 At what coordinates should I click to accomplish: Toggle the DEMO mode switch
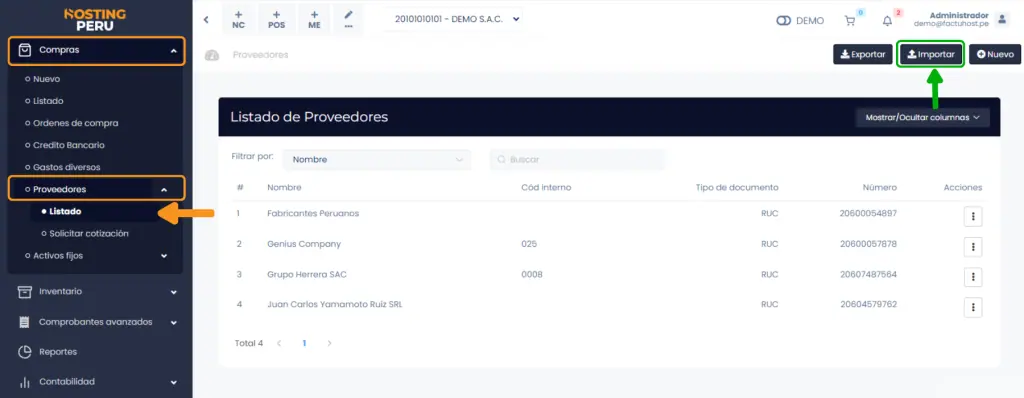pos(784,21)
